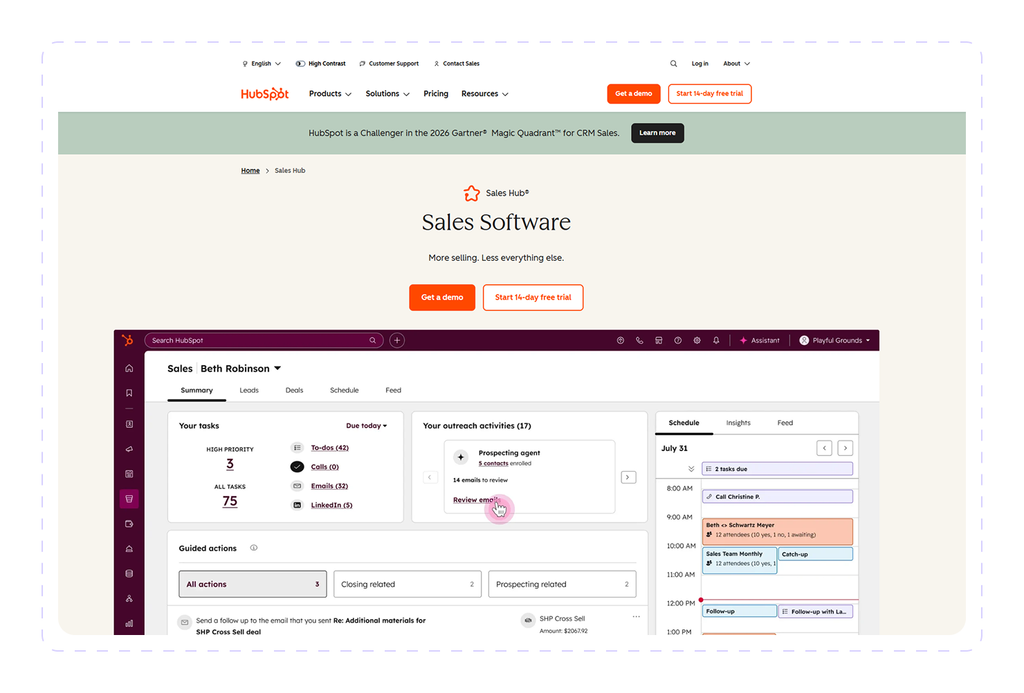
Task: Collapse the tasks due double chevron
Action: [691, 469]
